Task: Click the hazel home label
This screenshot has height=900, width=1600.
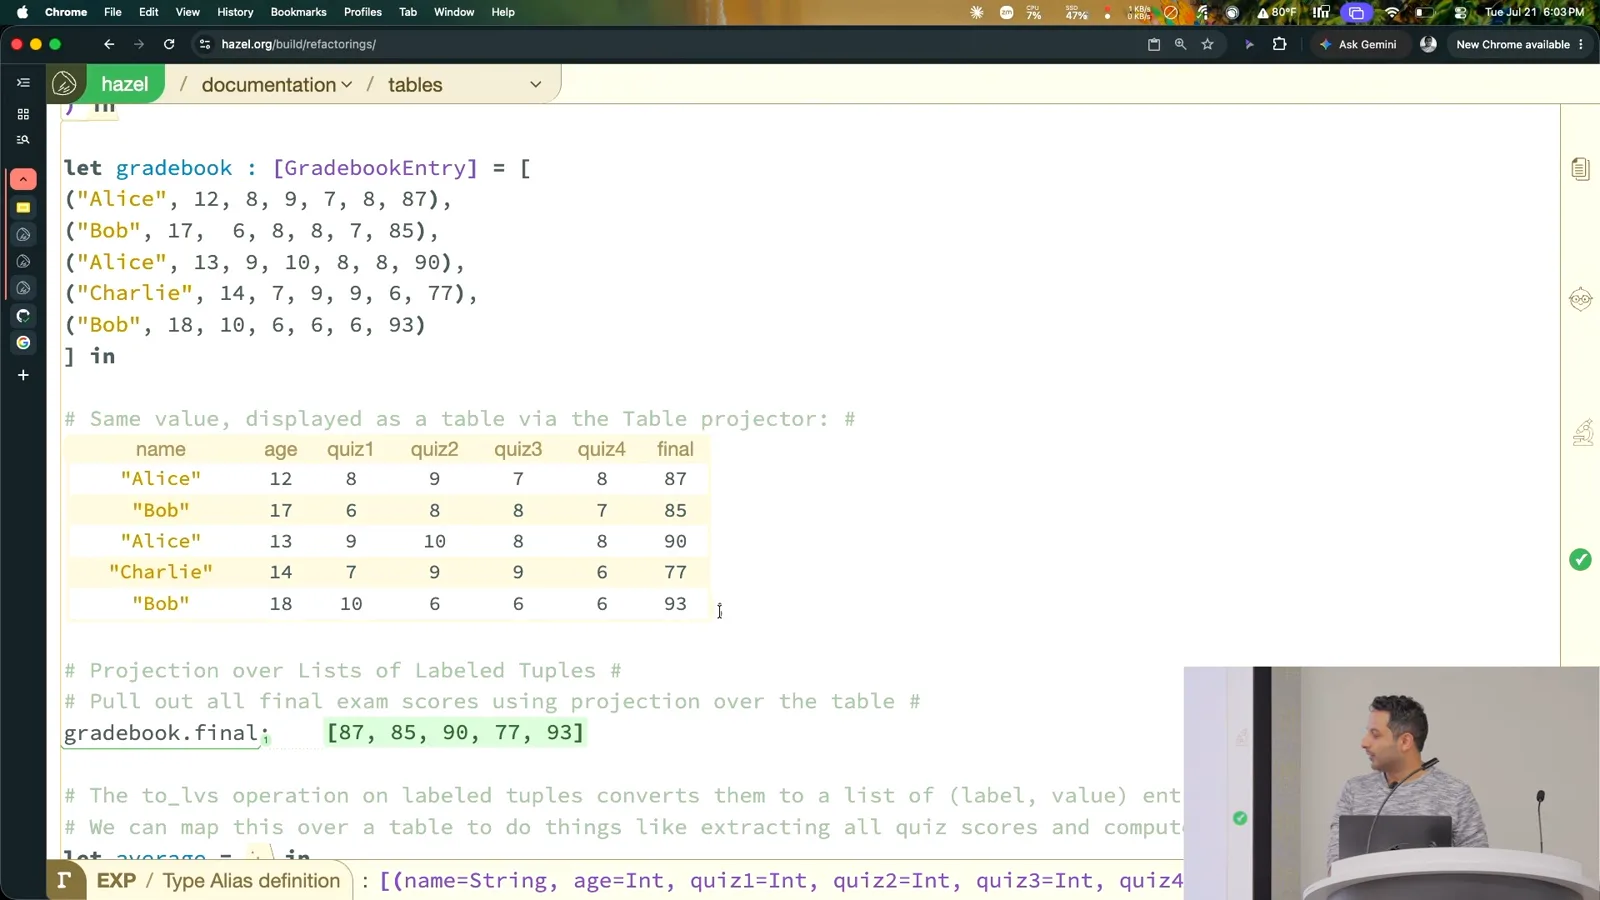Action: 125,85
